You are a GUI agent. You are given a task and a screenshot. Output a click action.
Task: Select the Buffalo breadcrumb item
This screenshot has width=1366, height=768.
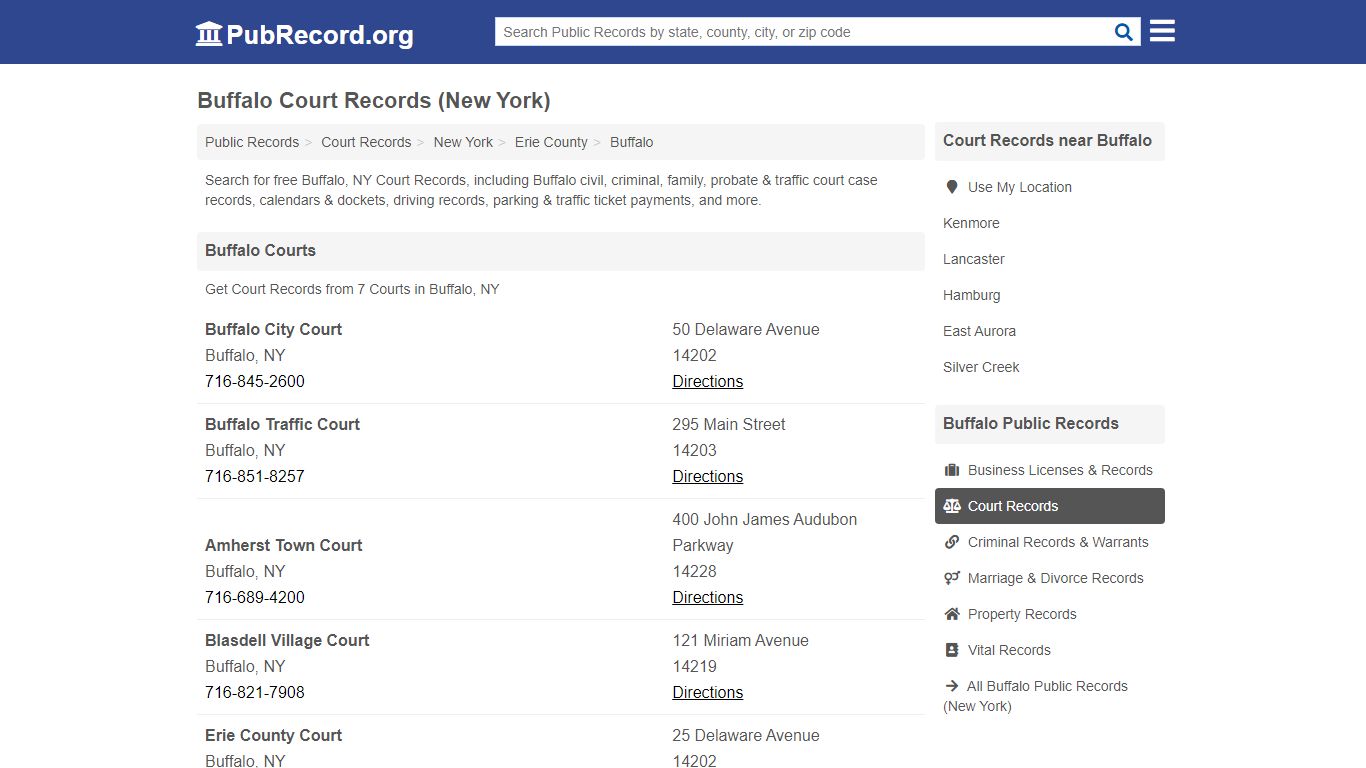pos(631,142)
